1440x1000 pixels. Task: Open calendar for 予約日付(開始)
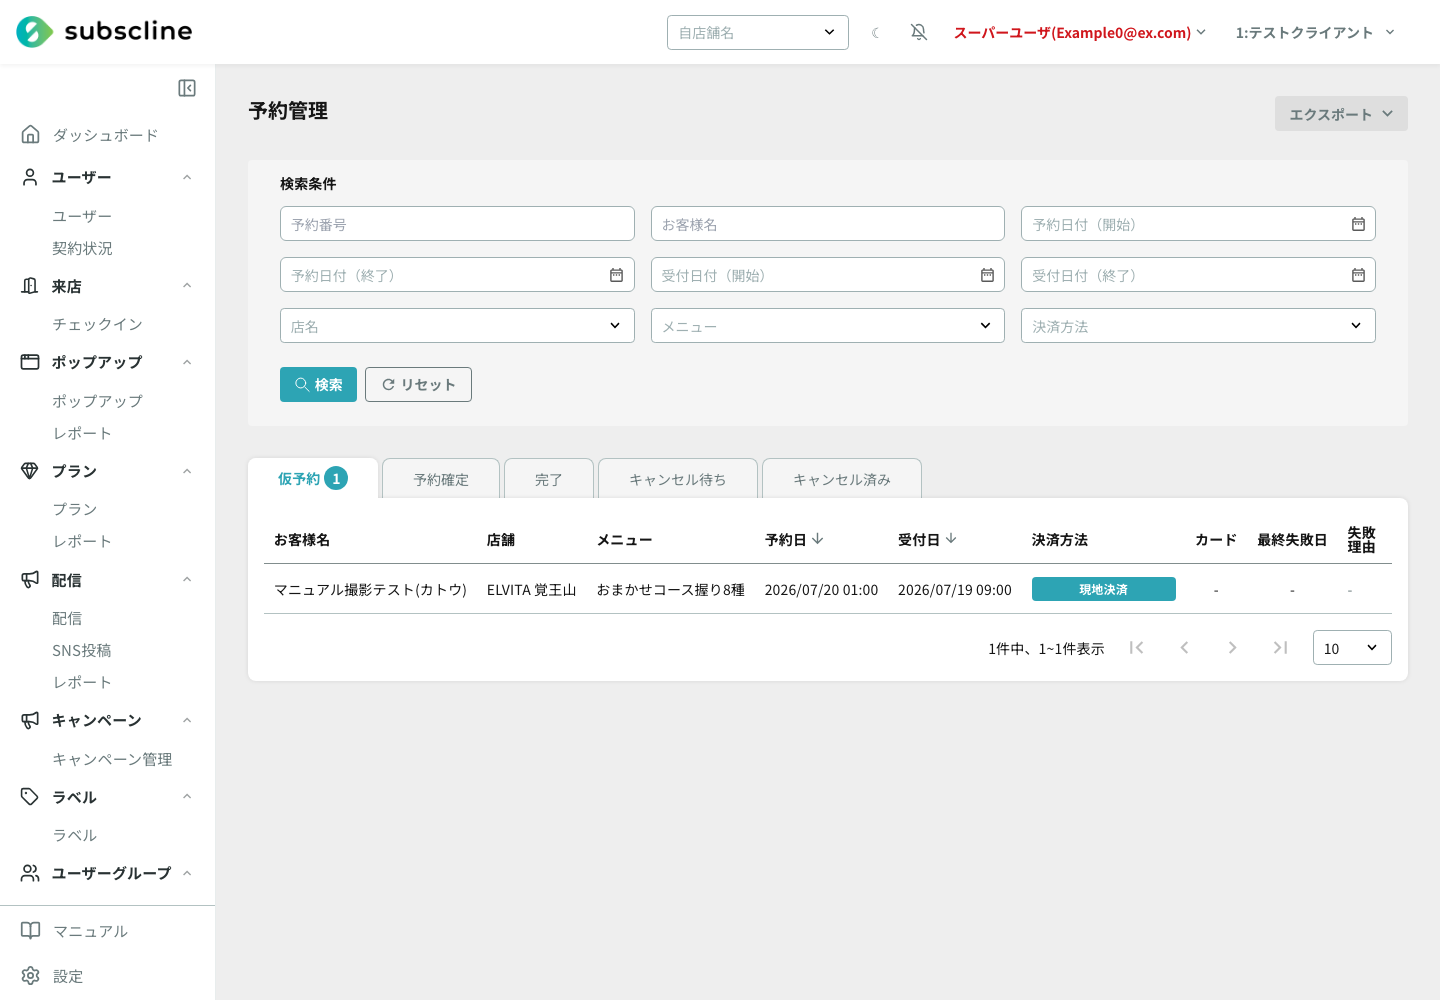click(1358, 224)
